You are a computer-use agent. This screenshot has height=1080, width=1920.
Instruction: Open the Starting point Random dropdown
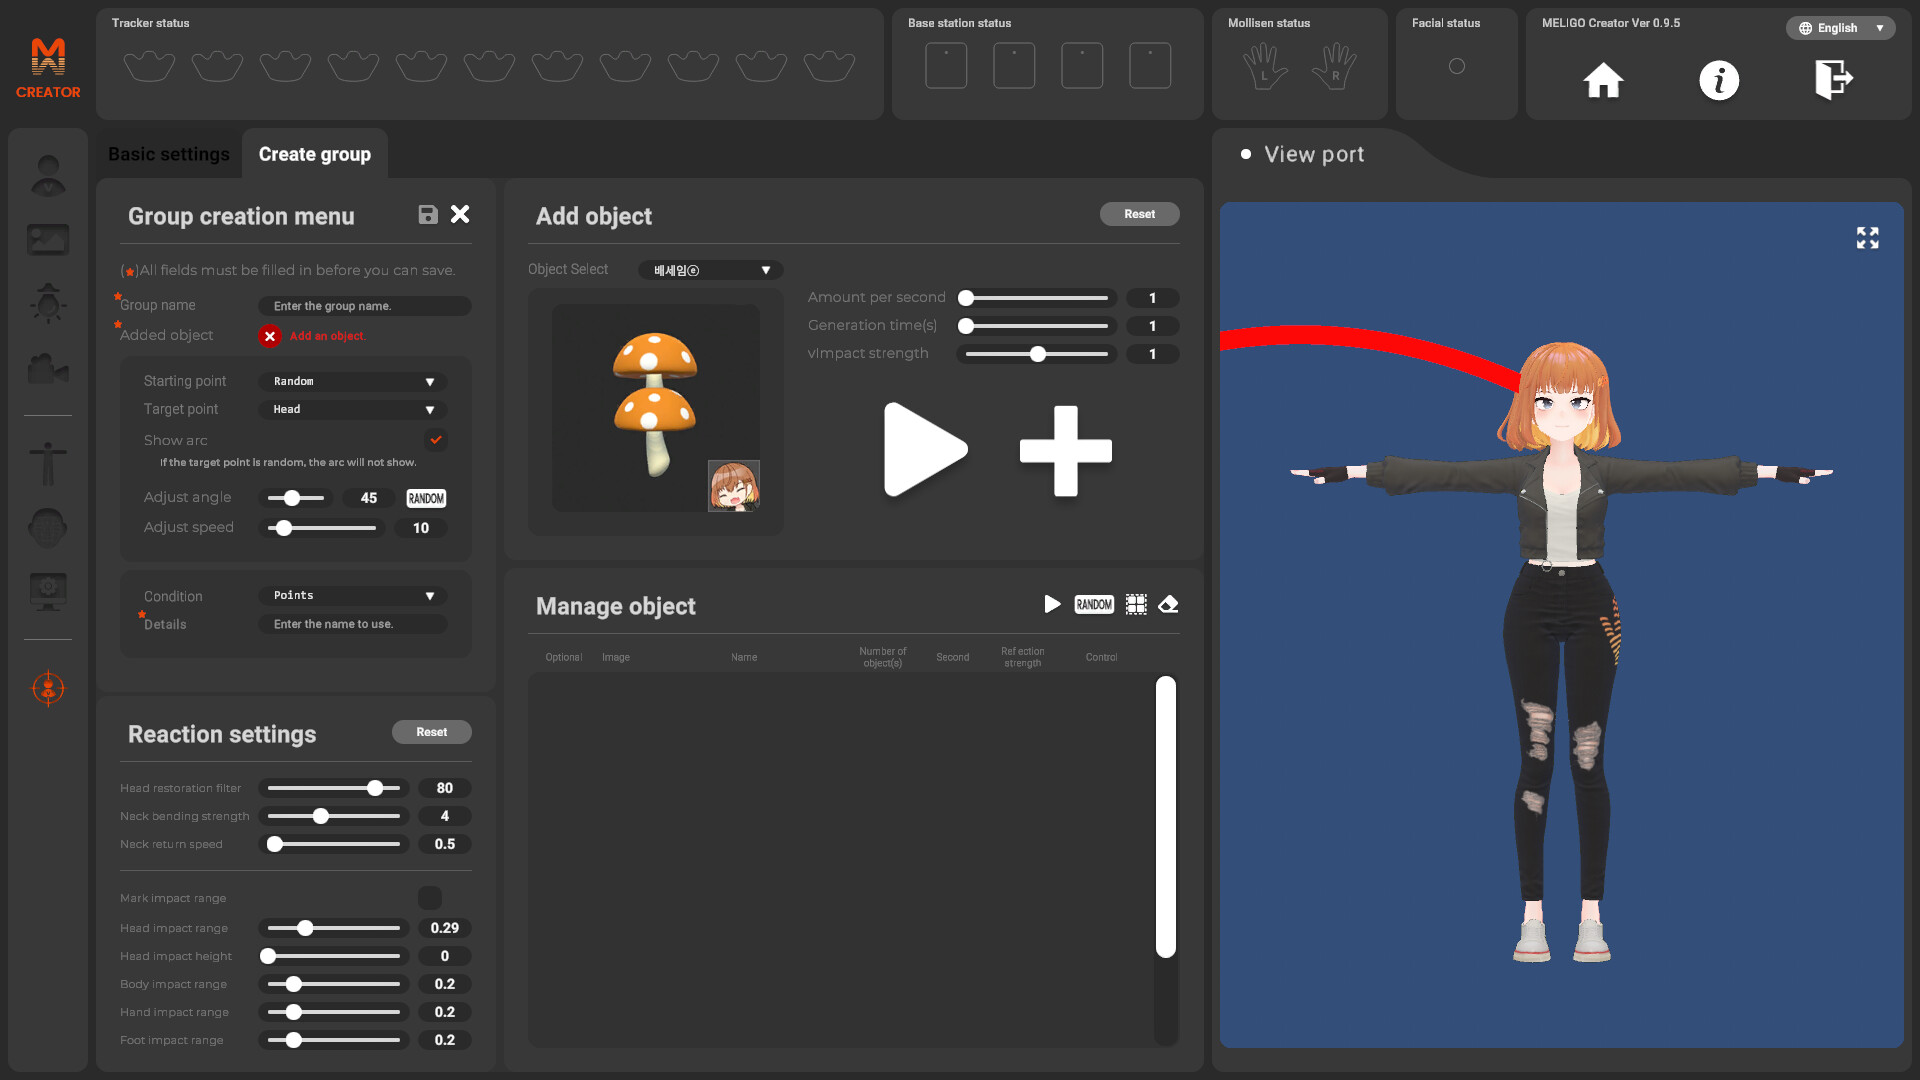point(353,382)
